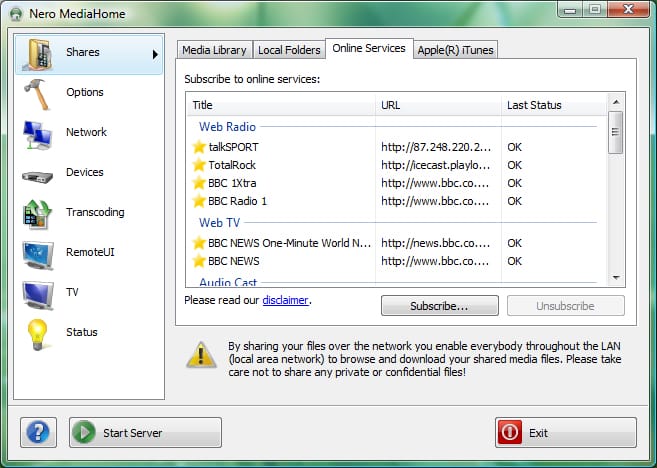This screenshot has height=468, width=657.
Task: Click the Network computers icon
Action: click(38, 135)
